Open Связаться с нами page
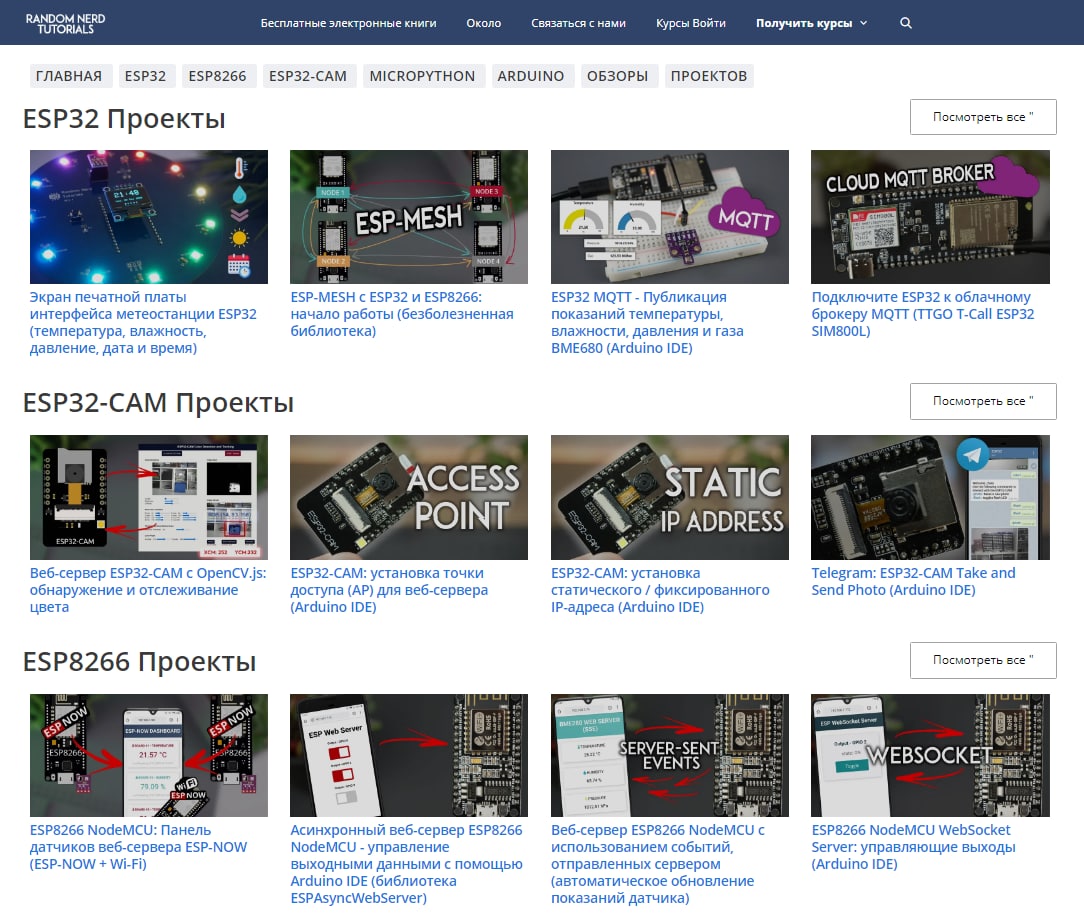Viewport: 1084px width, 916px height. [578, 23]
